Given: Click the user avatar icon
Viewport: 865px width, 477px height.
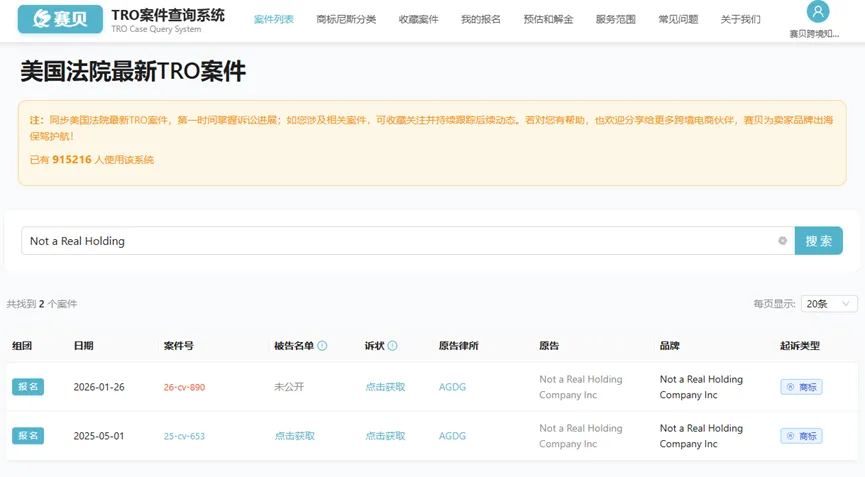Looking at the screenshot, I should 818,13.
